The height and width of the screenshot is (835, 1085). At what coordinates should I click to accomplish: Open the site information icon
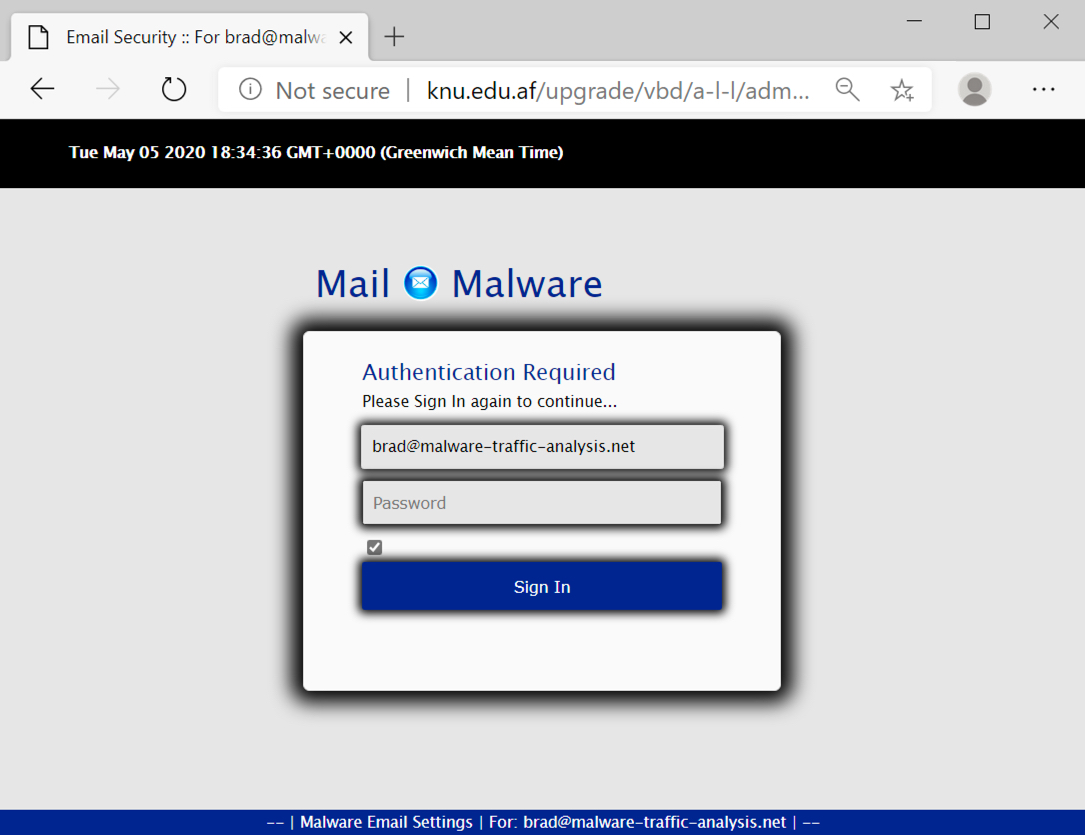(x=250, y=89)
